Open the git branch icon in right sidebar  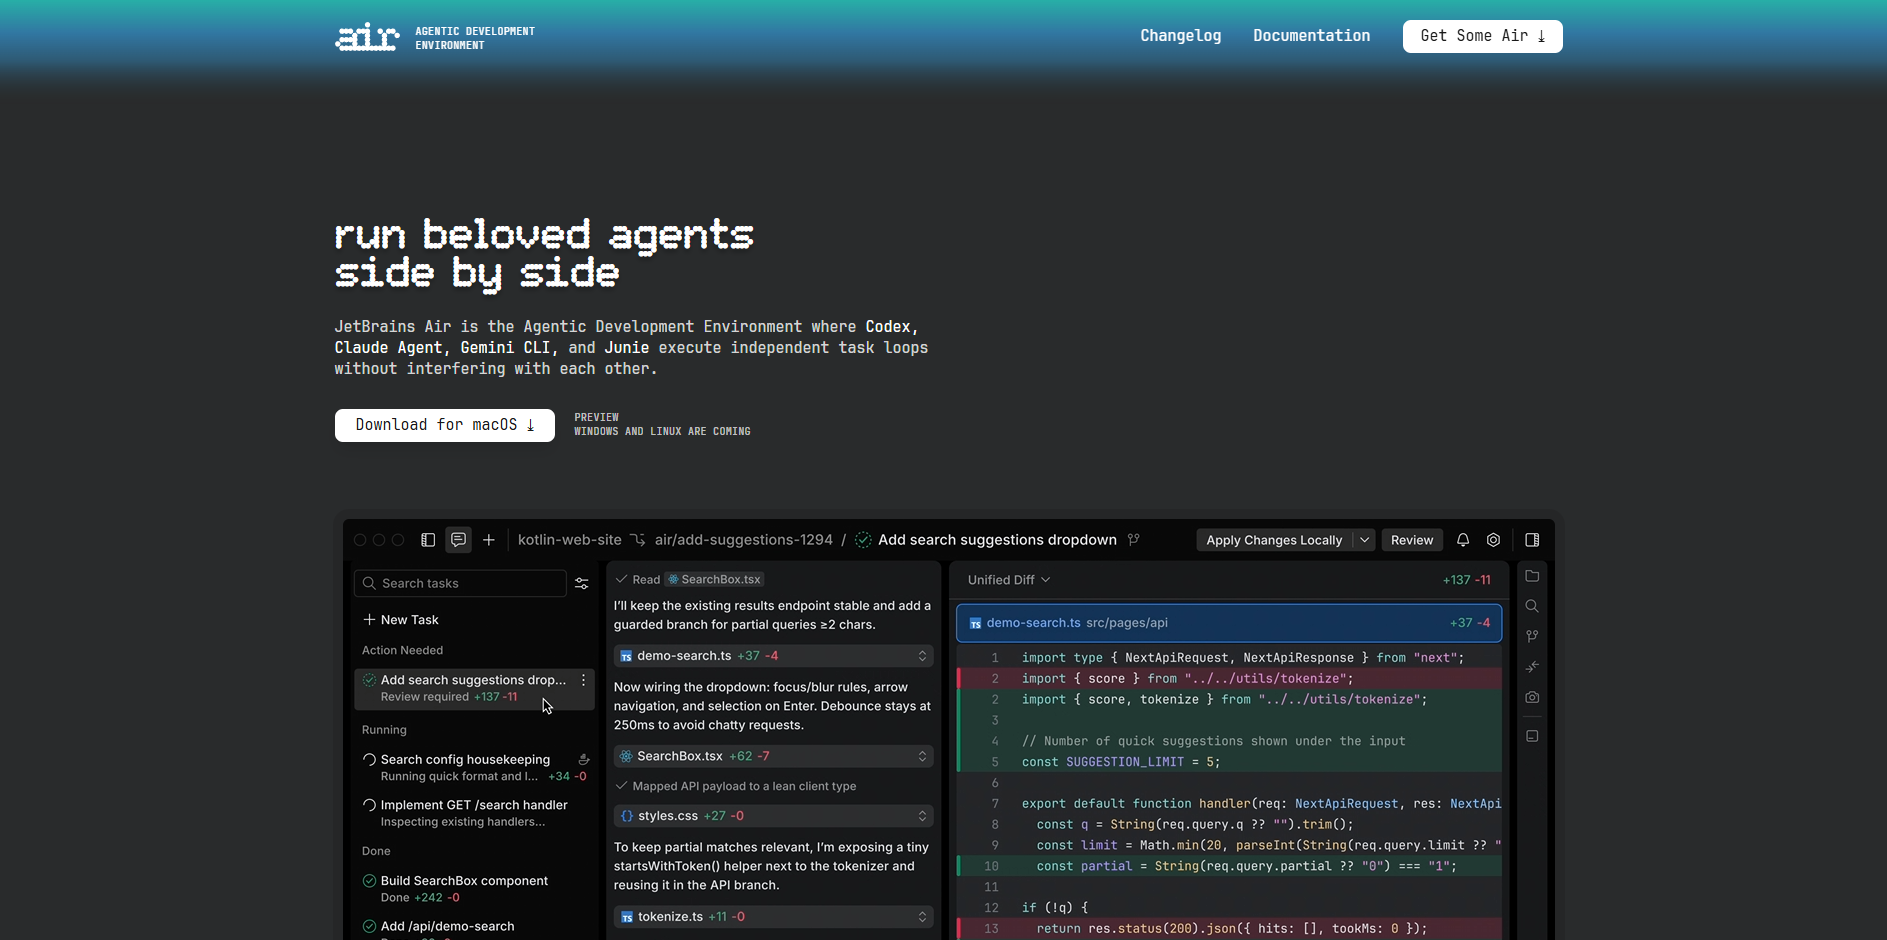[1532, 636]
